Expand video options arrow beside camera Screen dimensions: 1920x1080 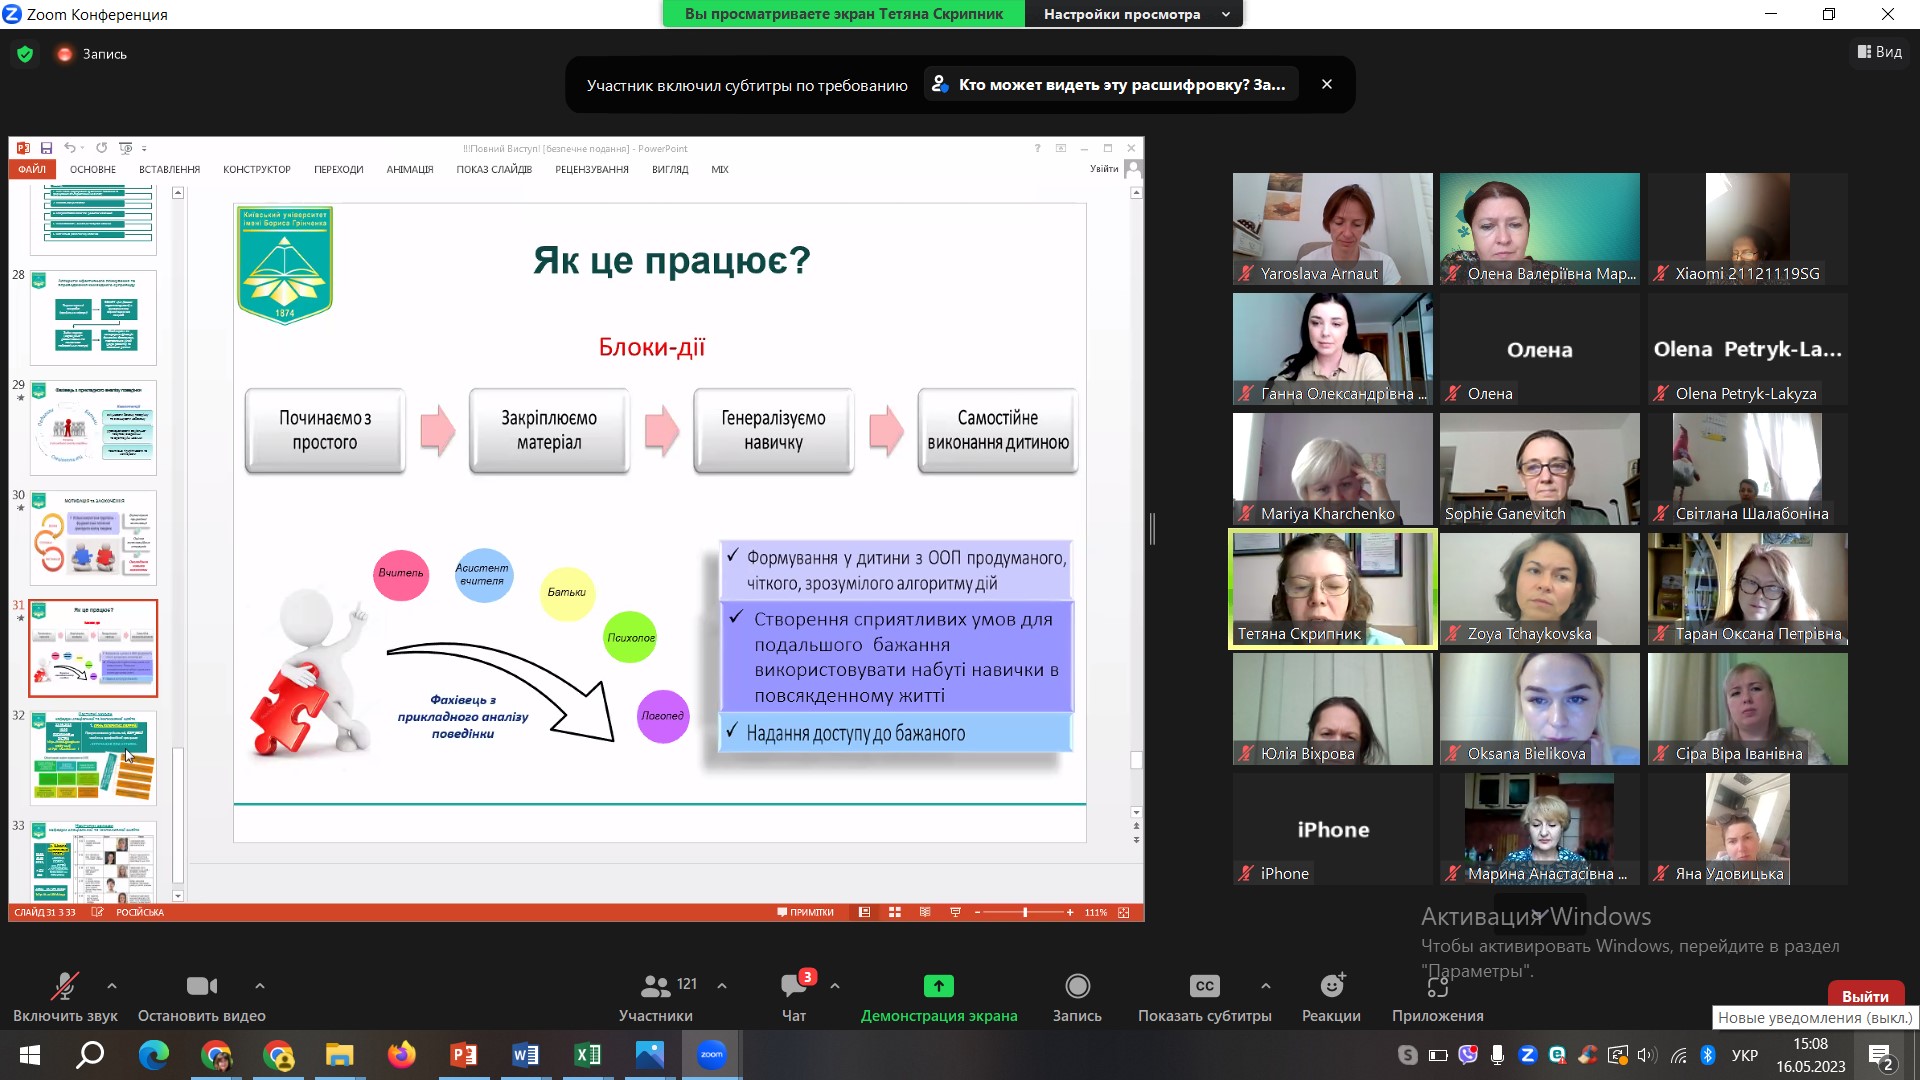[260, 986]
